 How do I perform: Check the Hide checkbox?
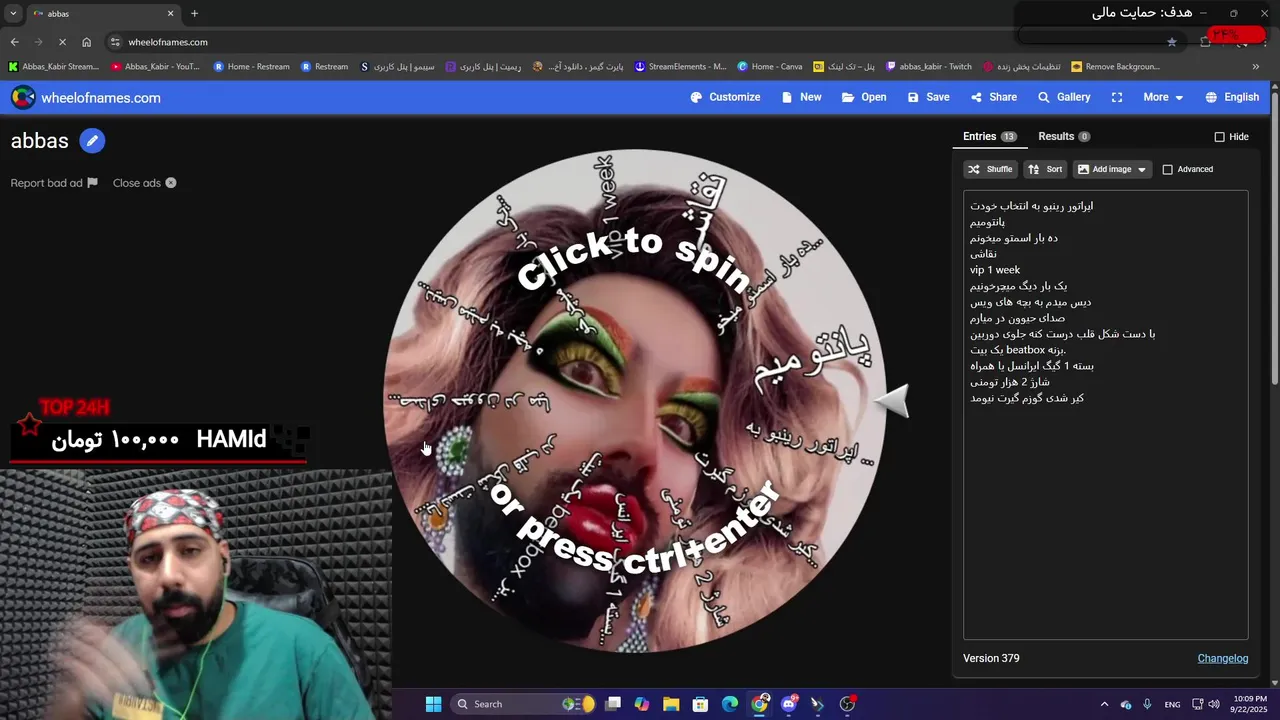point(1219,137)
